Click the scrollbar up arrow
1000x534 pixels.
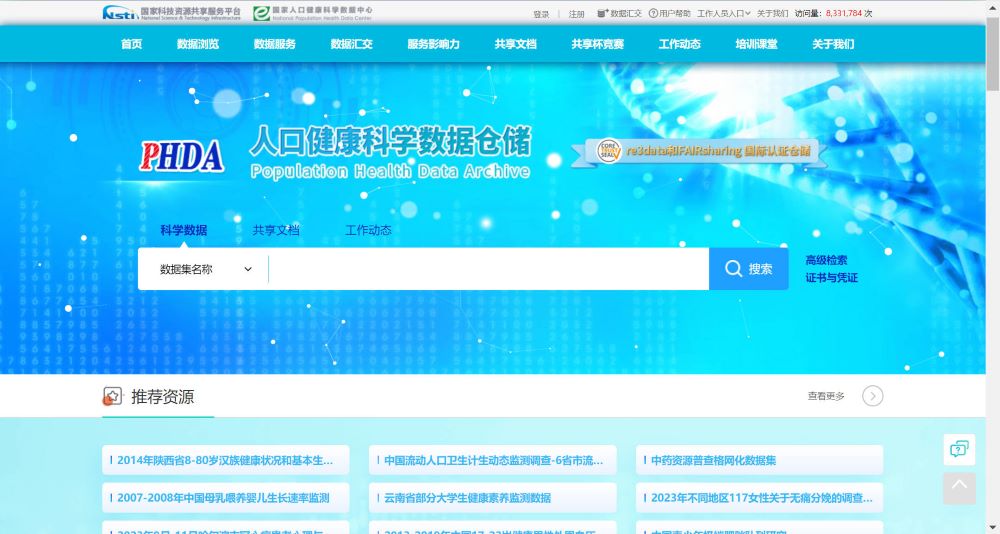coord(994,6)
